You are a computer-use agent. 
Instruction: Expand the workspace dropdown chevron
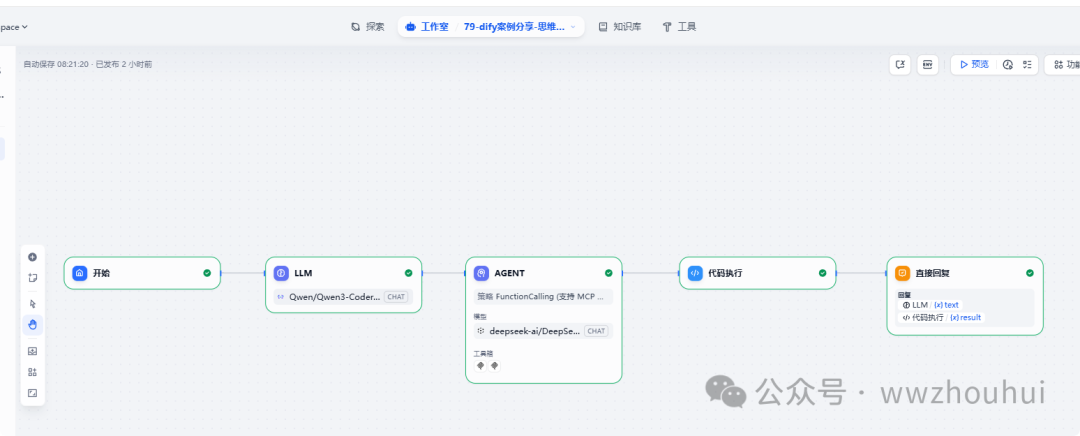point(25,27)
